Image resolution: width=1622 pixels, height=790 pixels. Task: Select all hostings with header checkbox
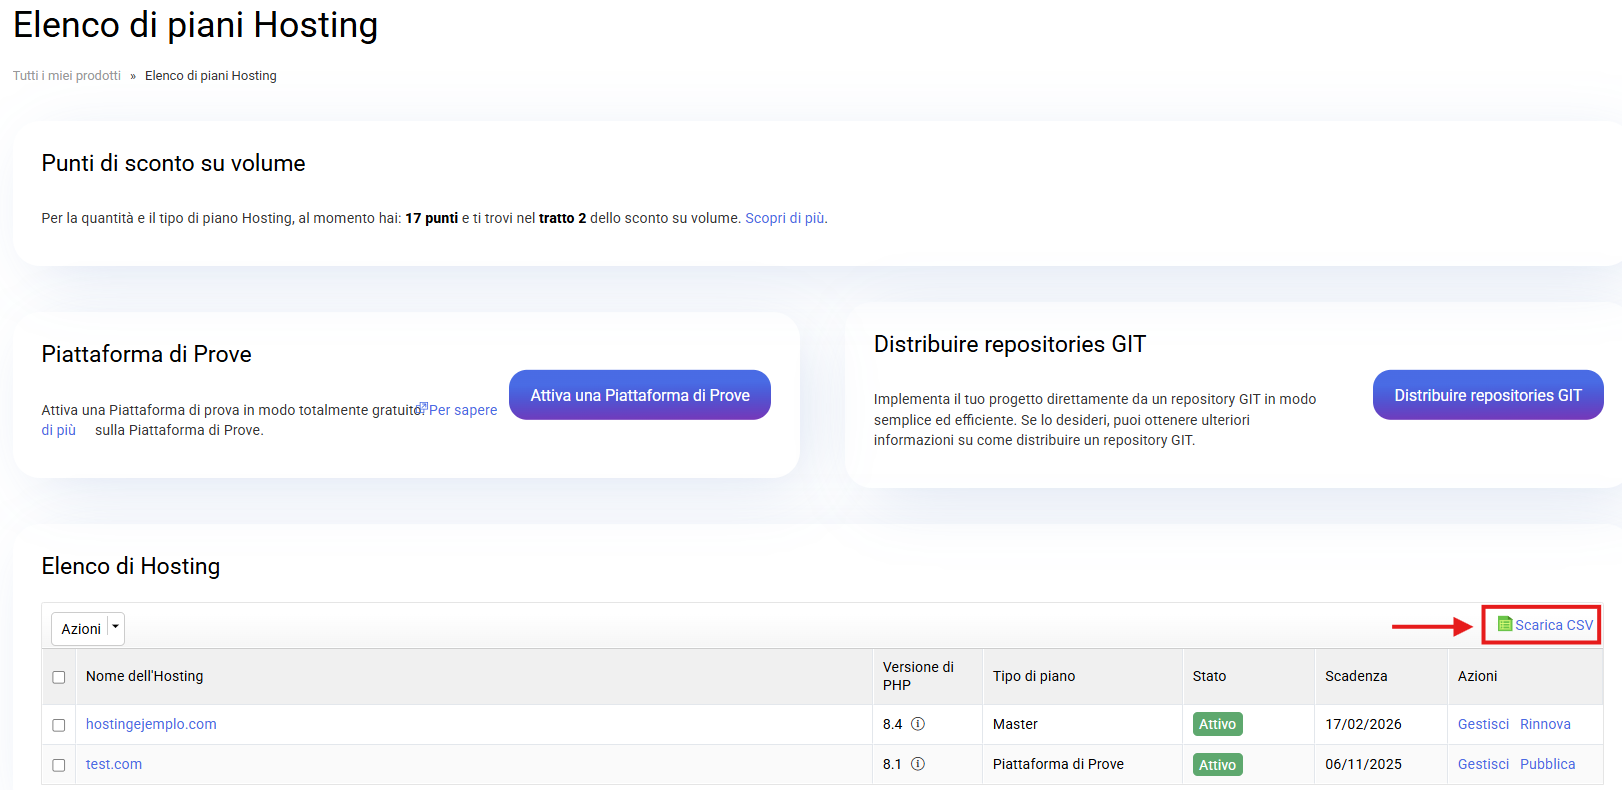59,677
